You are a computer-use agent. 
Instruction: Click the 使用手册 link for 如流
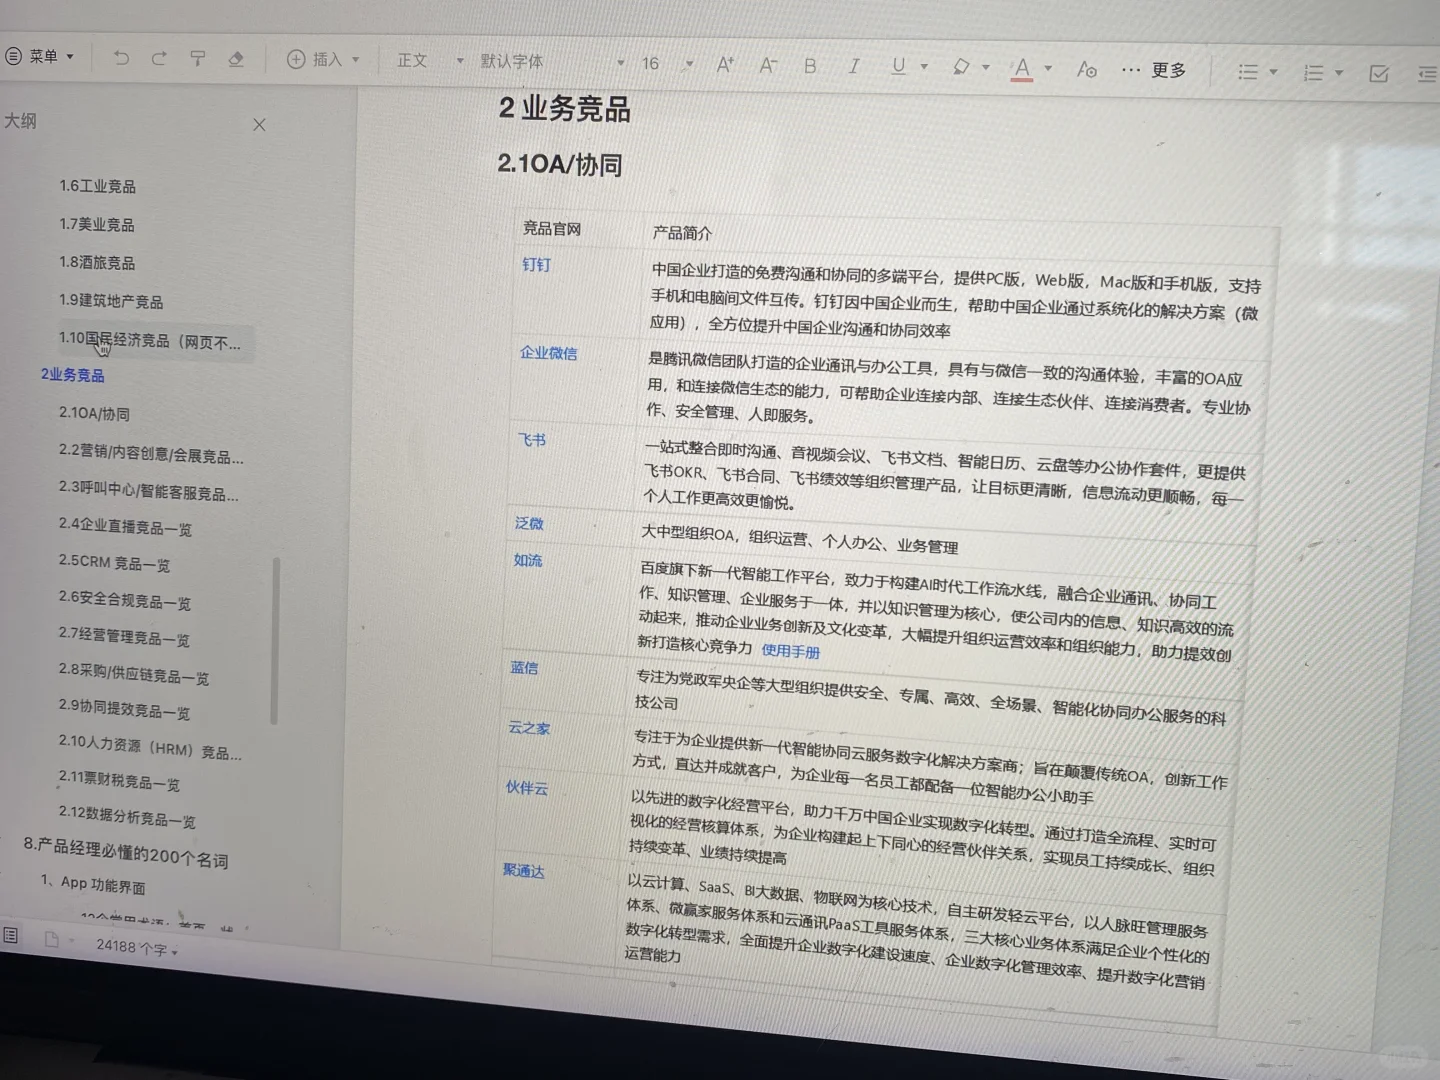click(x=791, y=652)
